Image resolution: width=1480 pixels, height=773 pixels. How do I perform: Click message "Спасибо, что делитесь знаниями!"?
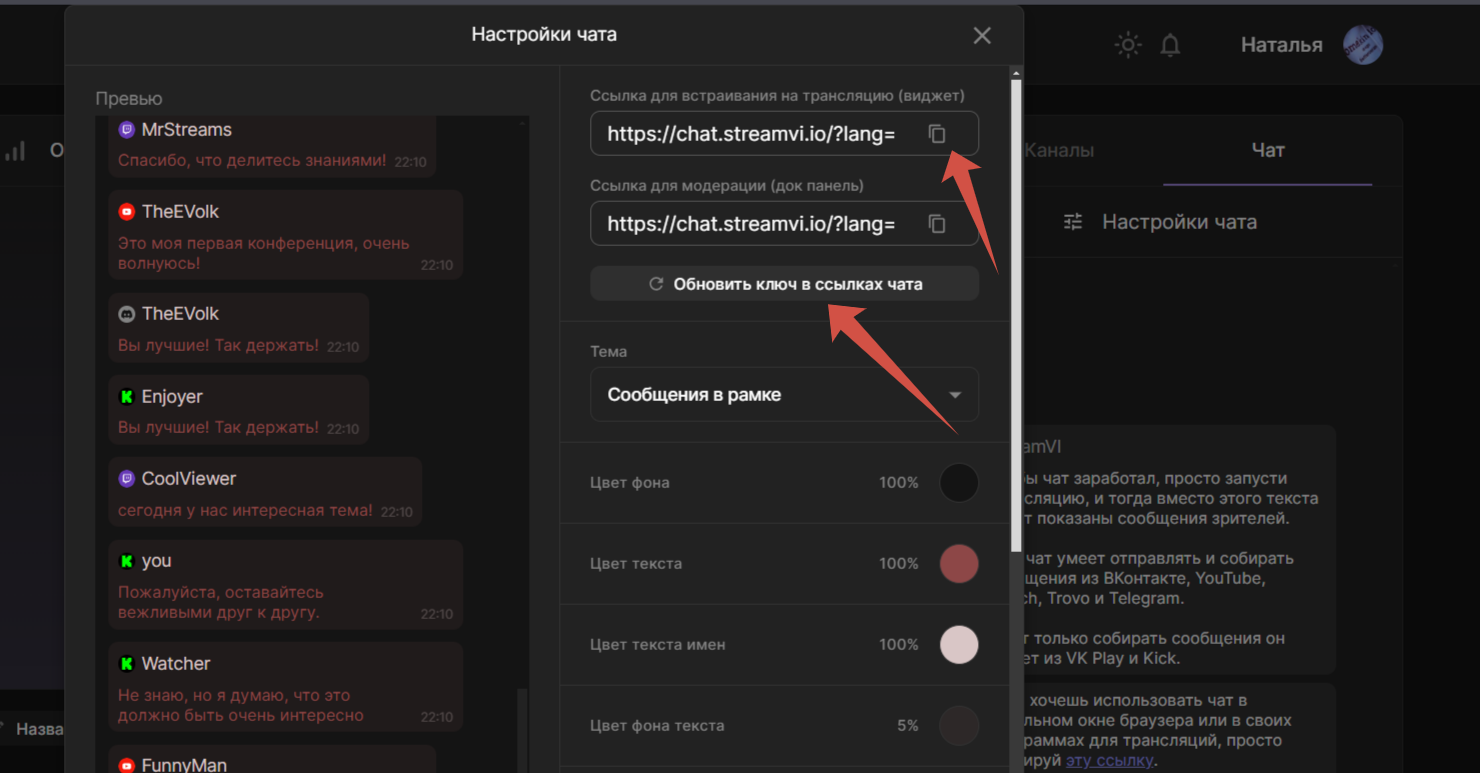point(252,160)
